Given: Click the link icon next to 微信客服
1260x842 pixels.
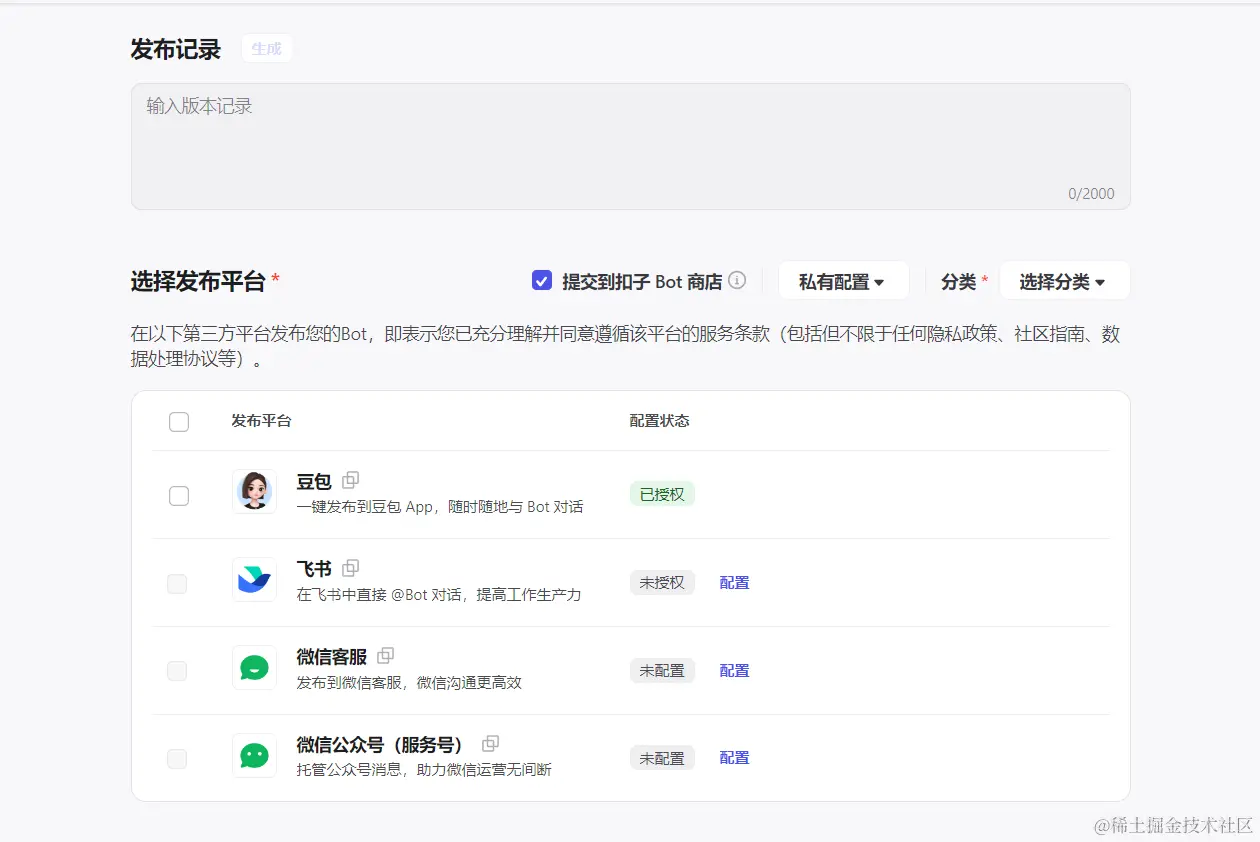Looking at the screenshot, I should point(385,656).
